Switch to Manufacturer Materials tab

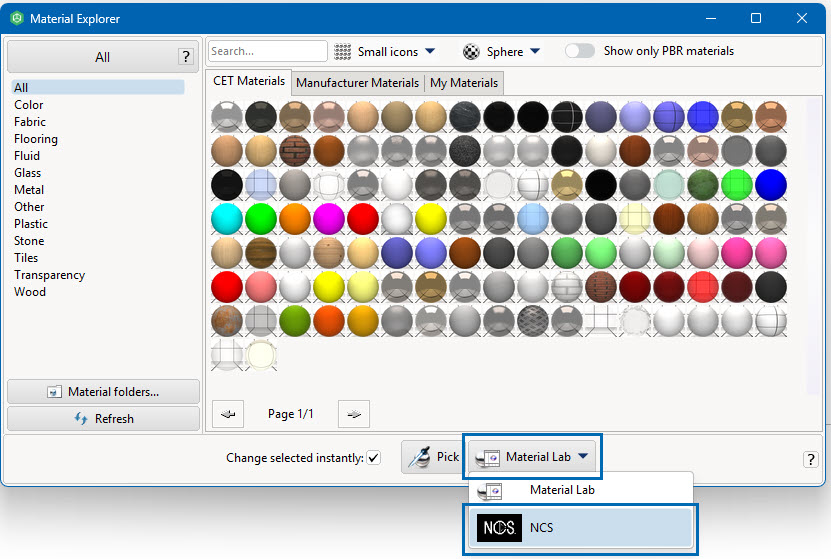357,83
